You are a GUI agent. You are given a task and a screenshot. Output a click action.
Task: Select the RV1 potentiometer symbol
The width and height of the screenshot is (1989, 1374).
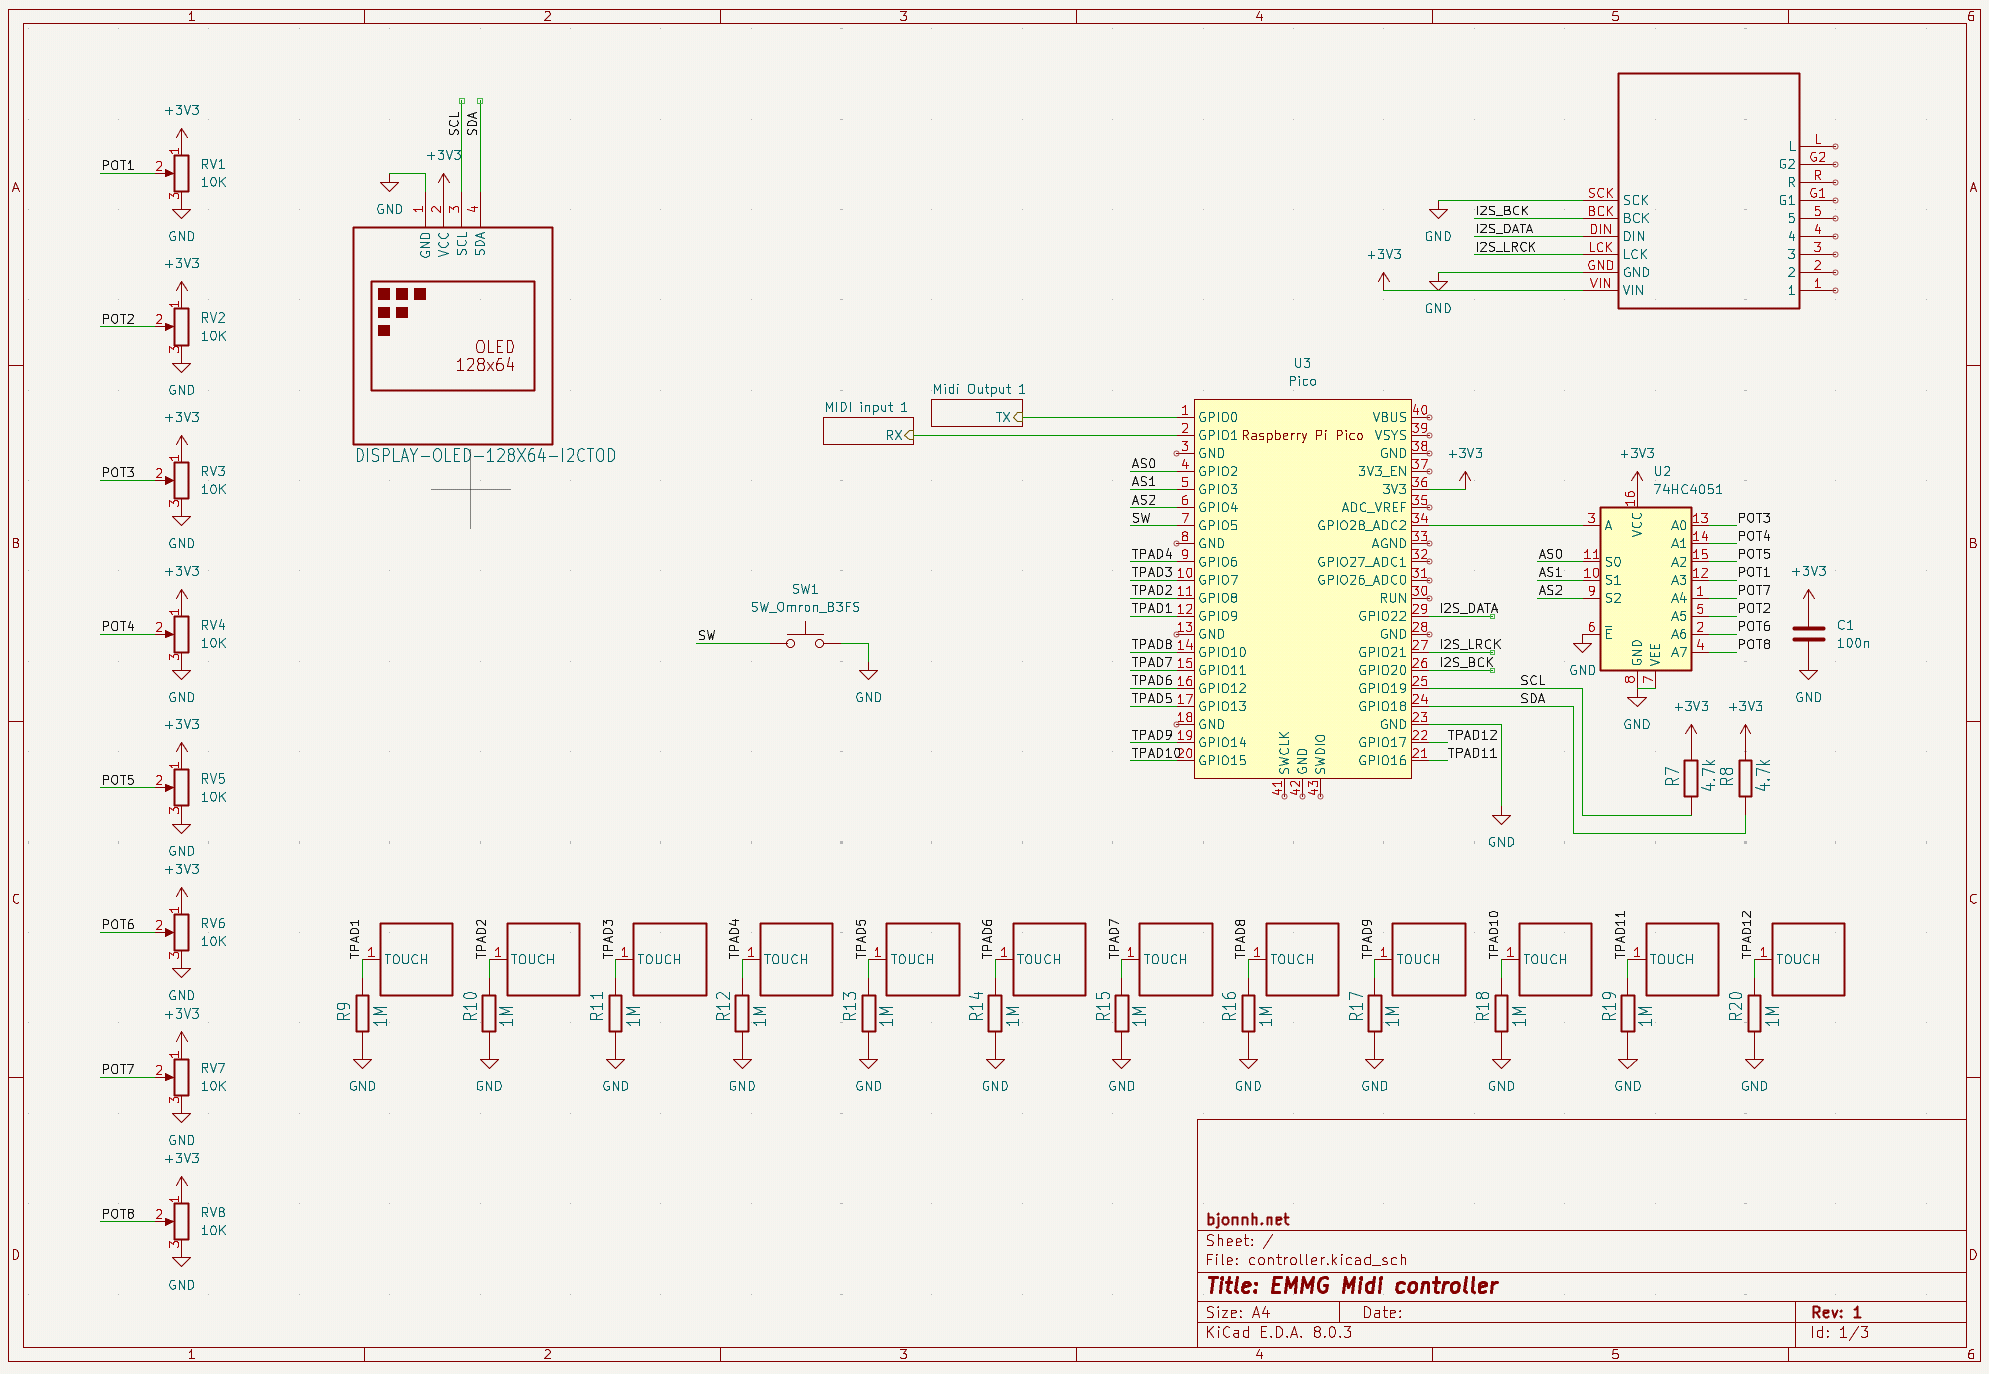pos(181,173)
